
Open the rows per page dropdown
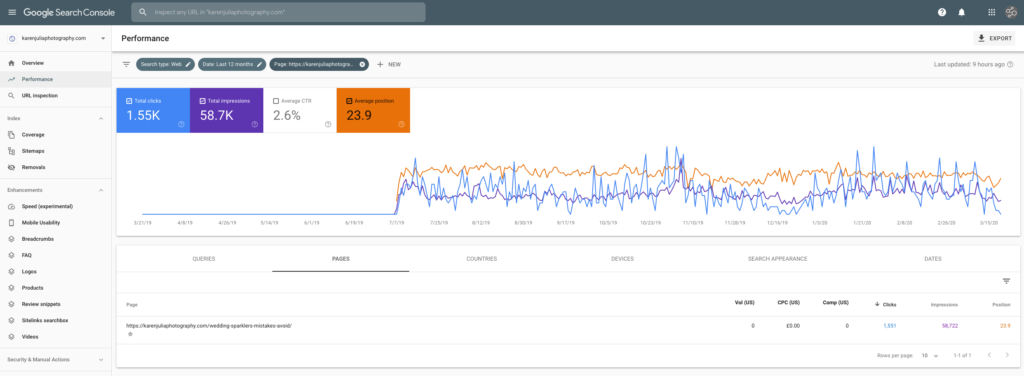point(930,356)
